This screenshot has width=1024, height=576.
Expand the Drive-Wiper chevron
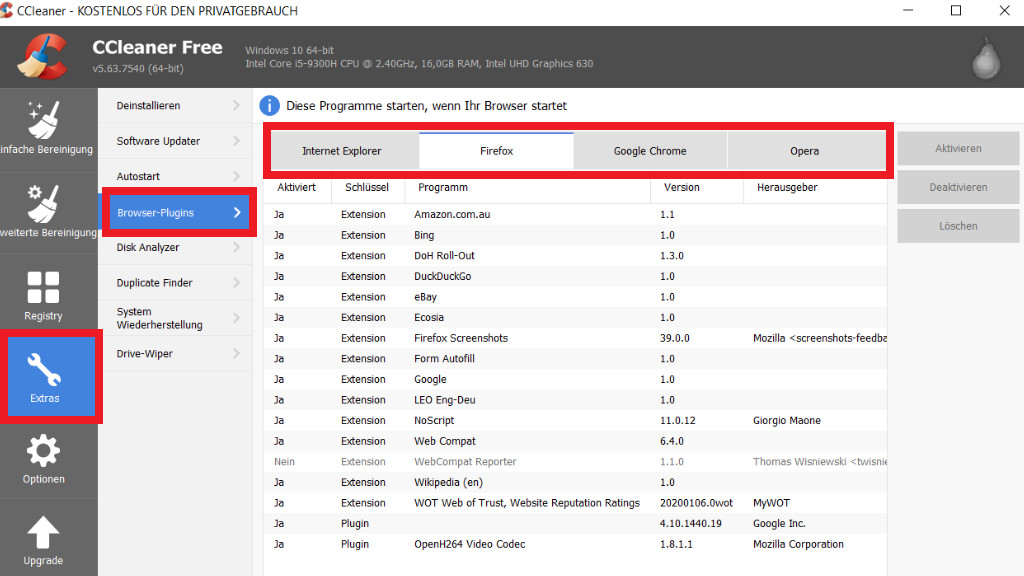237,353
